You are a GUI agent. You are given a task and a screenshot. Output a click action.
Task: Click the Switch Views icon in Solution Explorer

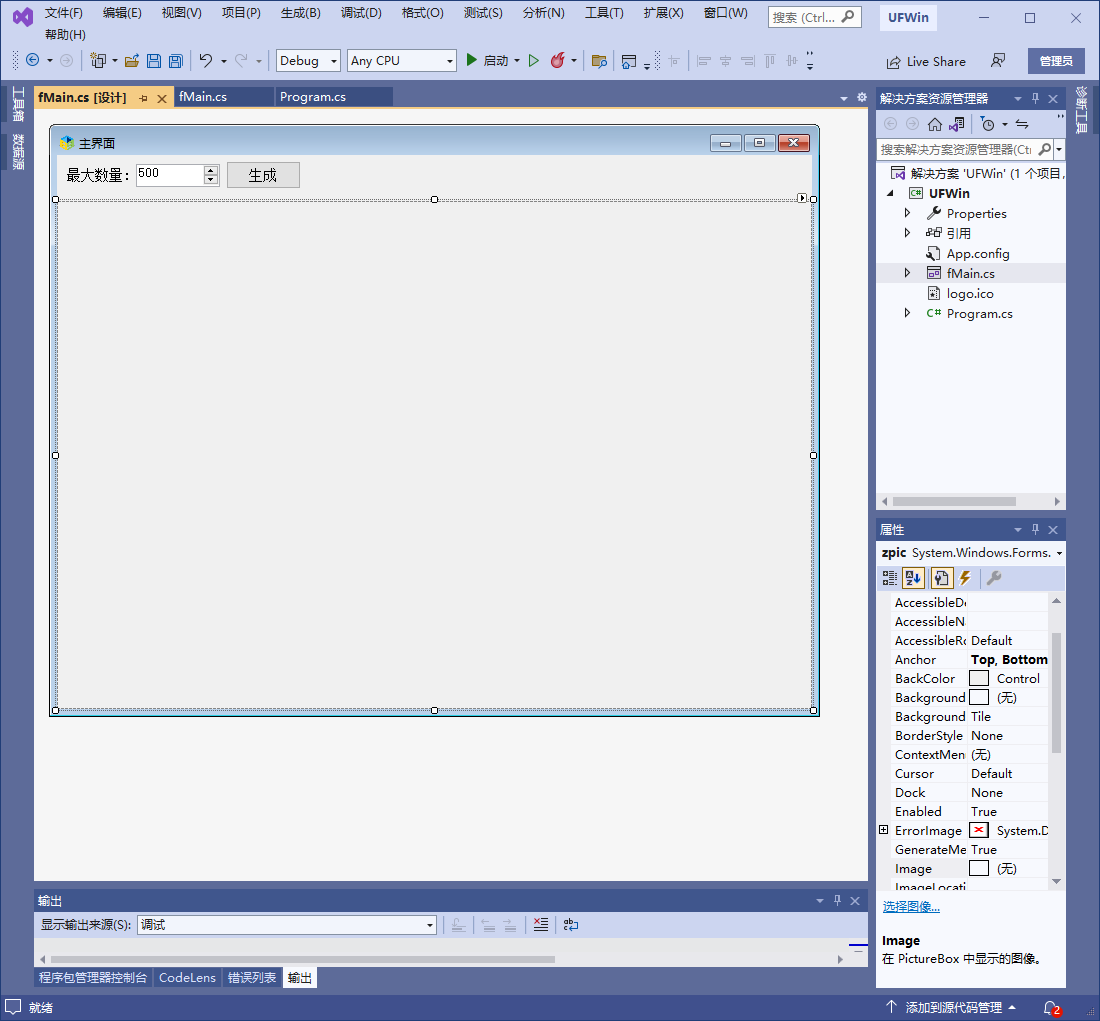pyautogui.click(x=957, y=124)
